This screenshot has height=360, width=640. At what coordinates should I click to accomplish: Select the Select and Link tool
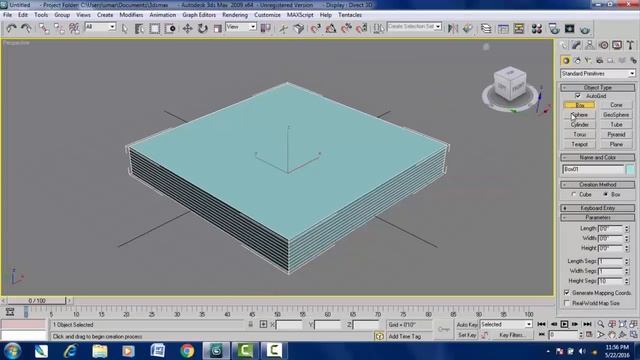[44, 28]
